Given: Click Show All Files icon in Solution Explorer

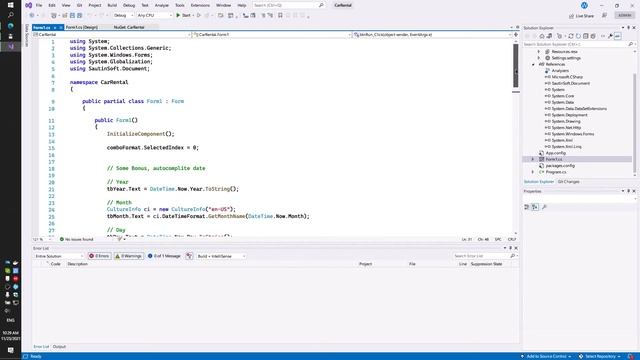Looking at the screenshot, I should point(593,36).
